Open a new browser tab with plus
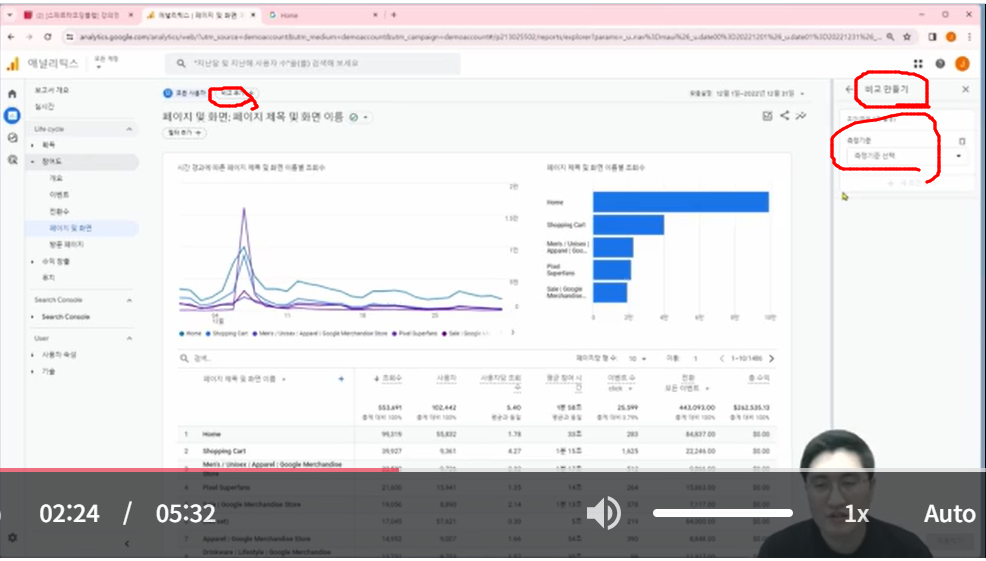The width and height of the screenshot is (986, 561). tap(394, 14)
